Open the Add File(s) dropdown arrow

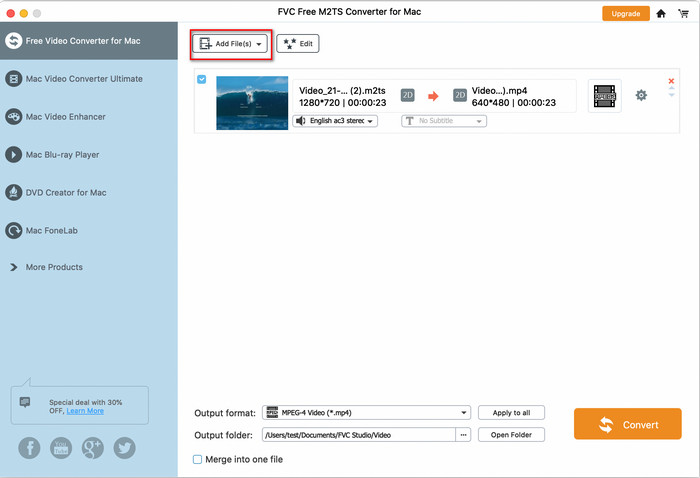(x=259, y=44)
